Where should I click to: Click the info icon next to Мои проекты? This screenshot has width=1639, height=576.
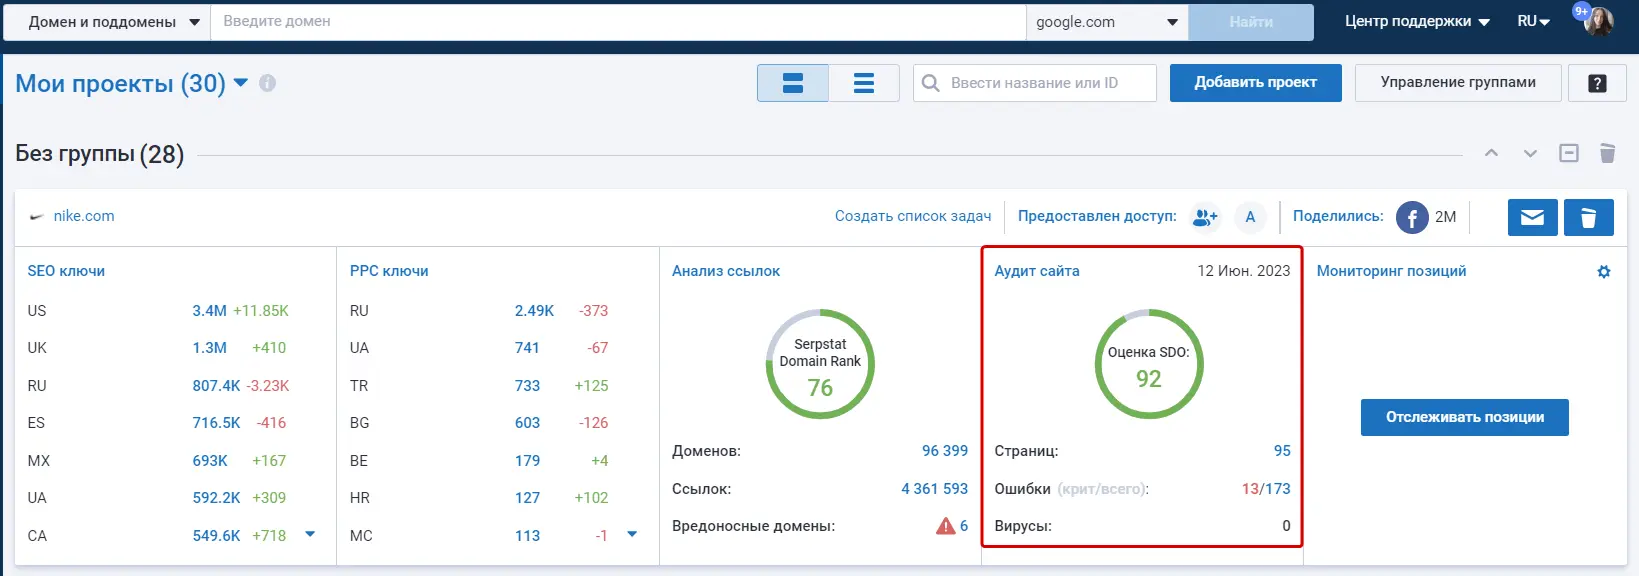[267, 83]
